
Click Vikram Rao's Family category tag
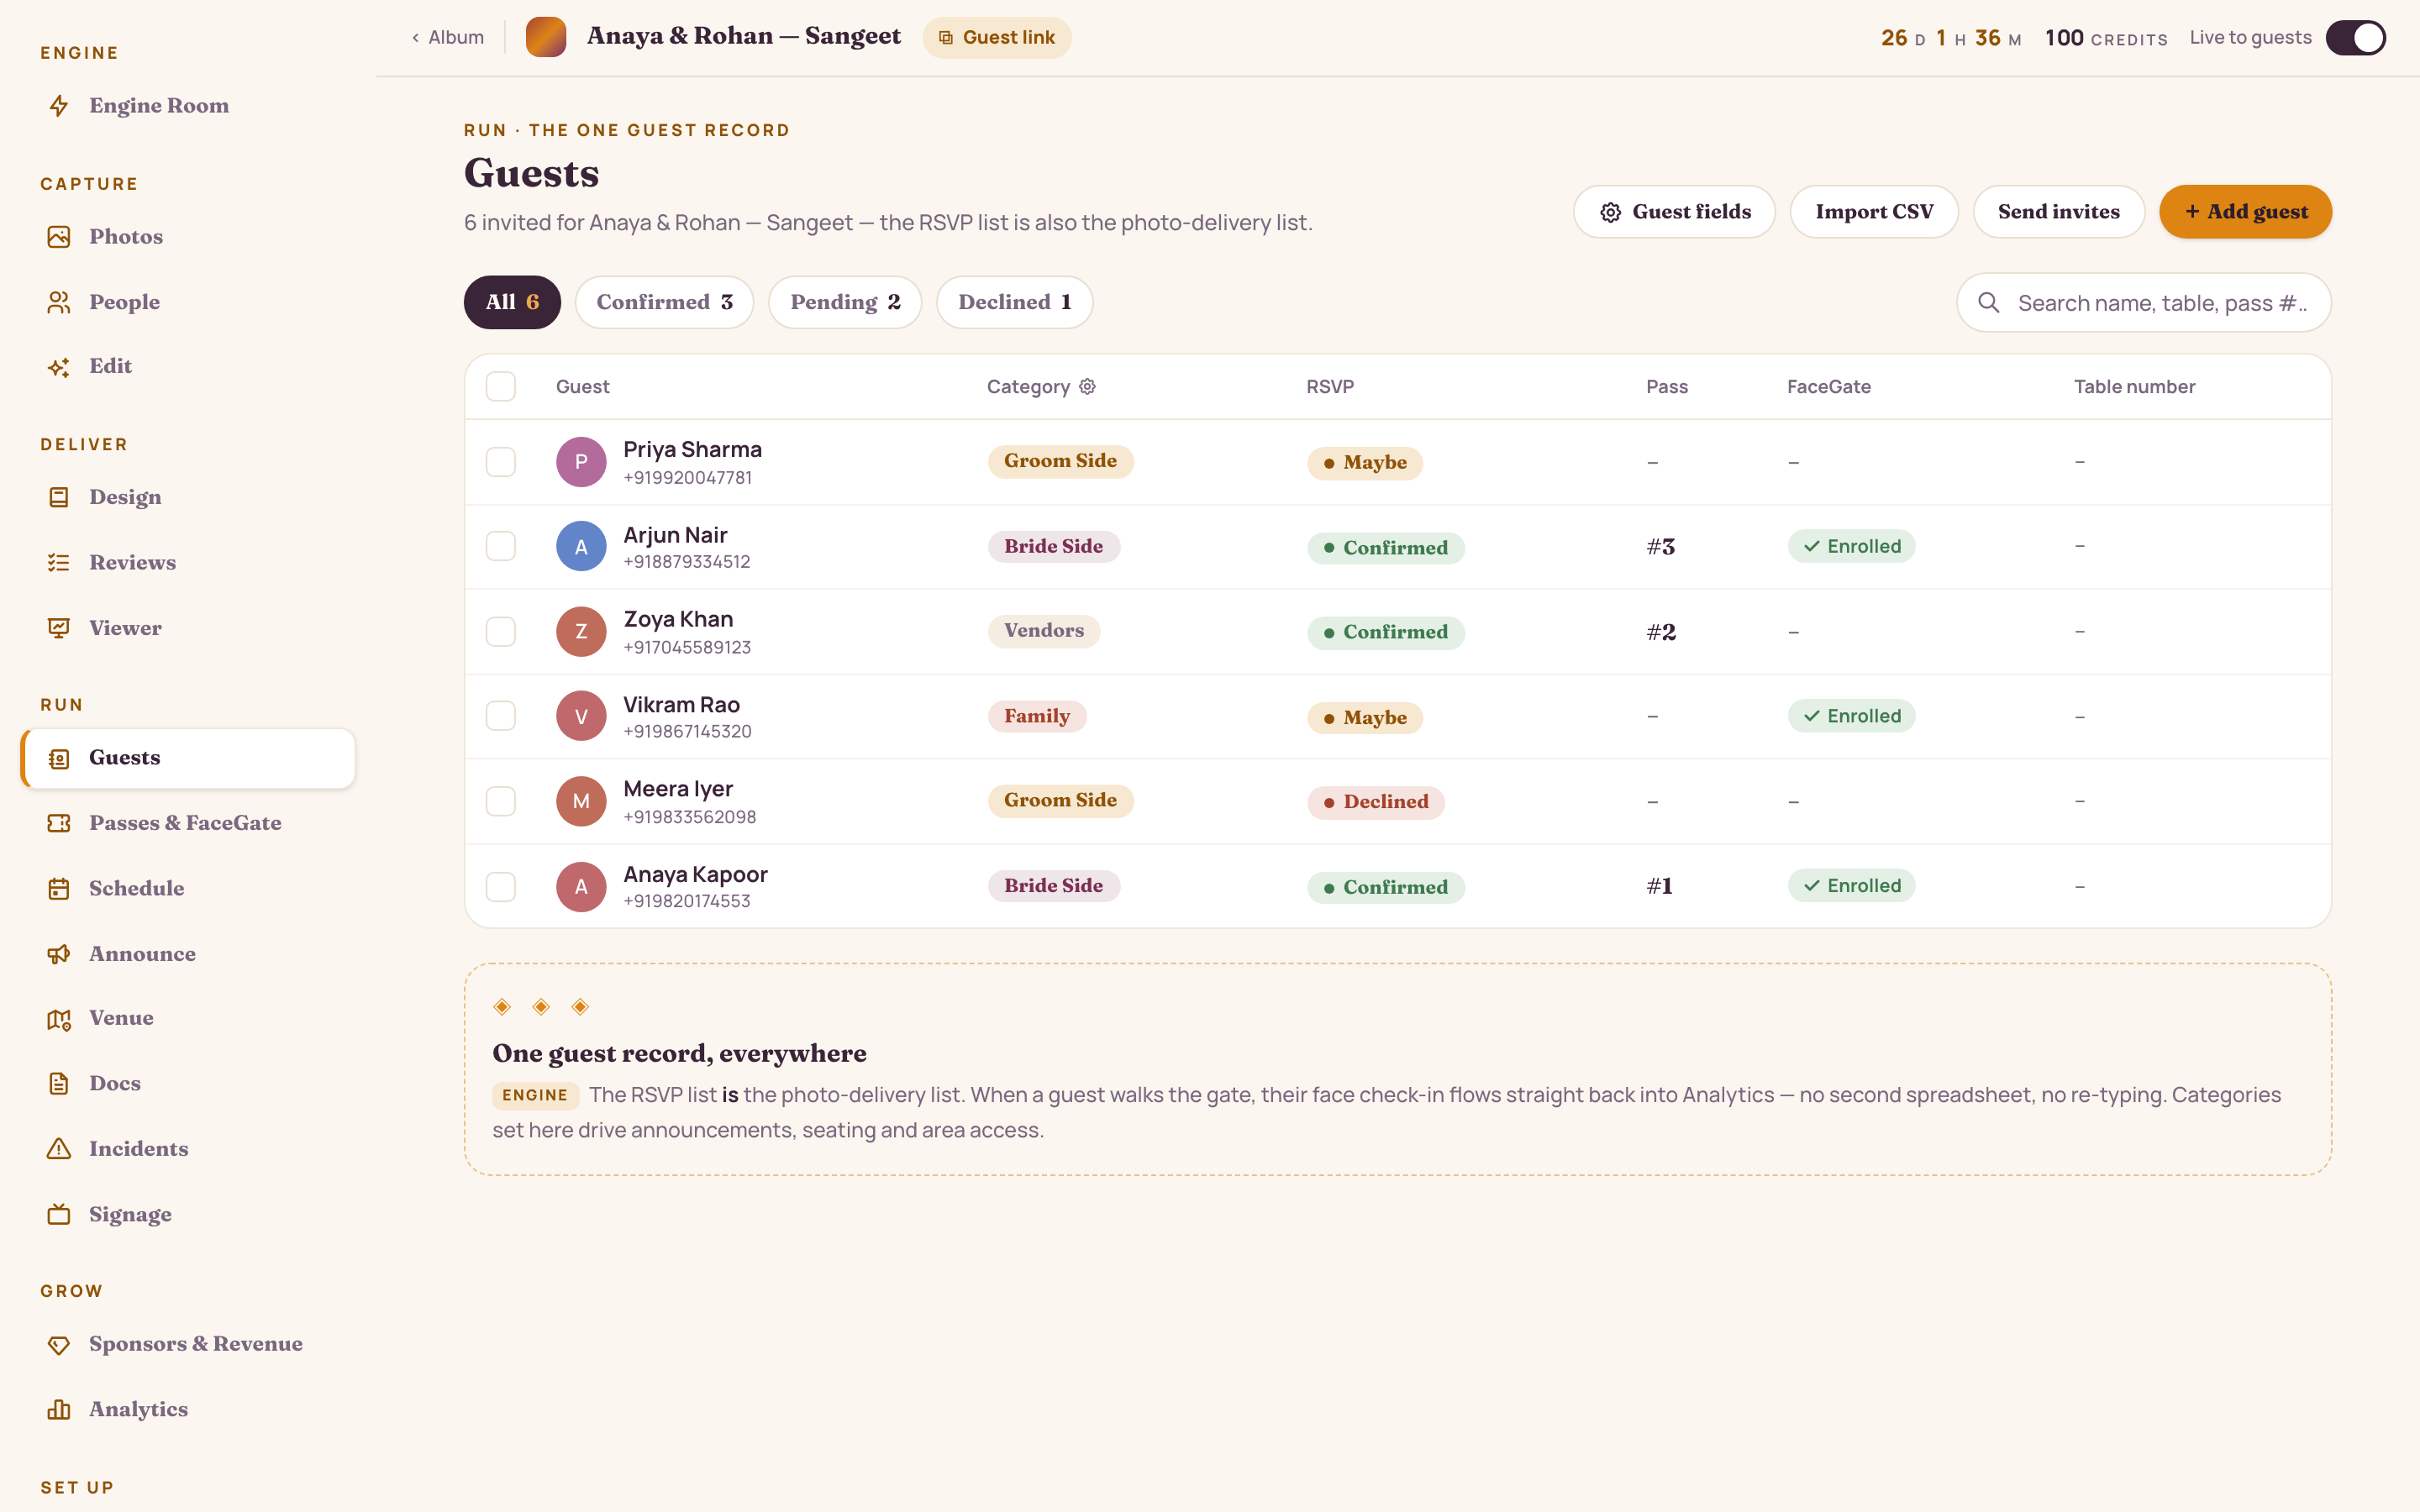tap(1037, 716)
